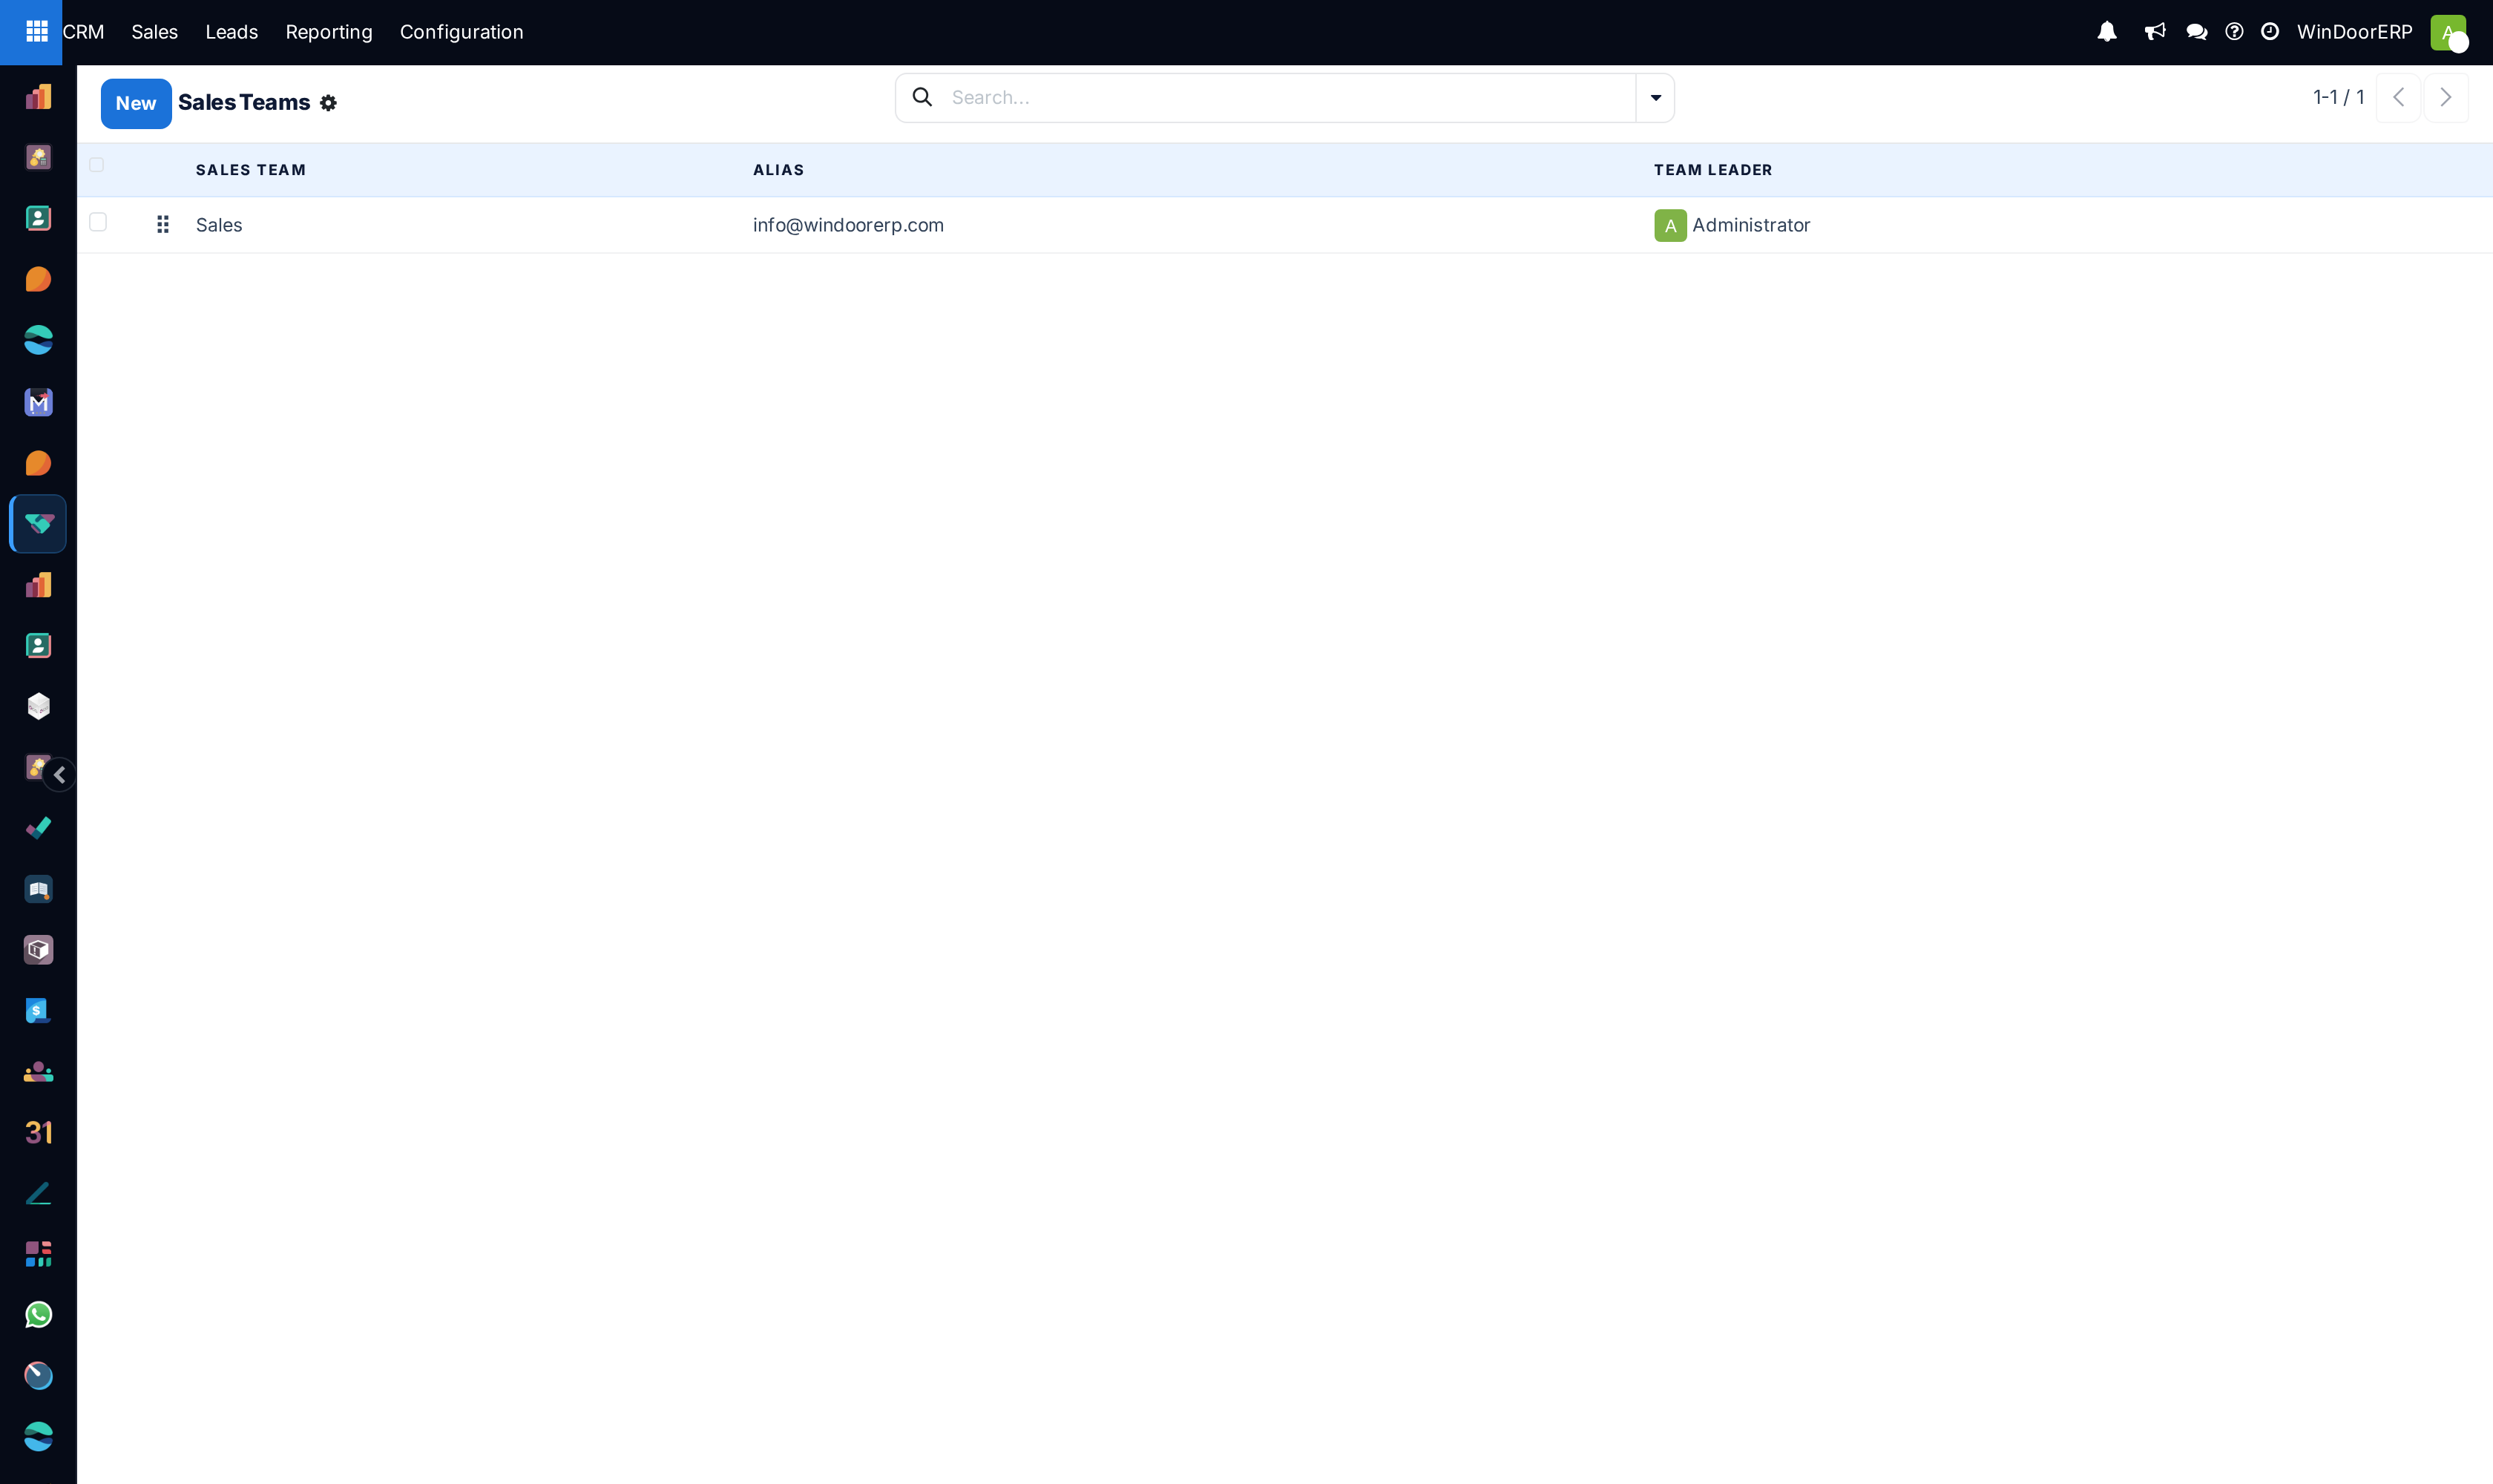The width and height of the screenshot is (2493, 1484).
Task: Open the notifications bell
Action: pyautogui.click(x=2107, y=32)
